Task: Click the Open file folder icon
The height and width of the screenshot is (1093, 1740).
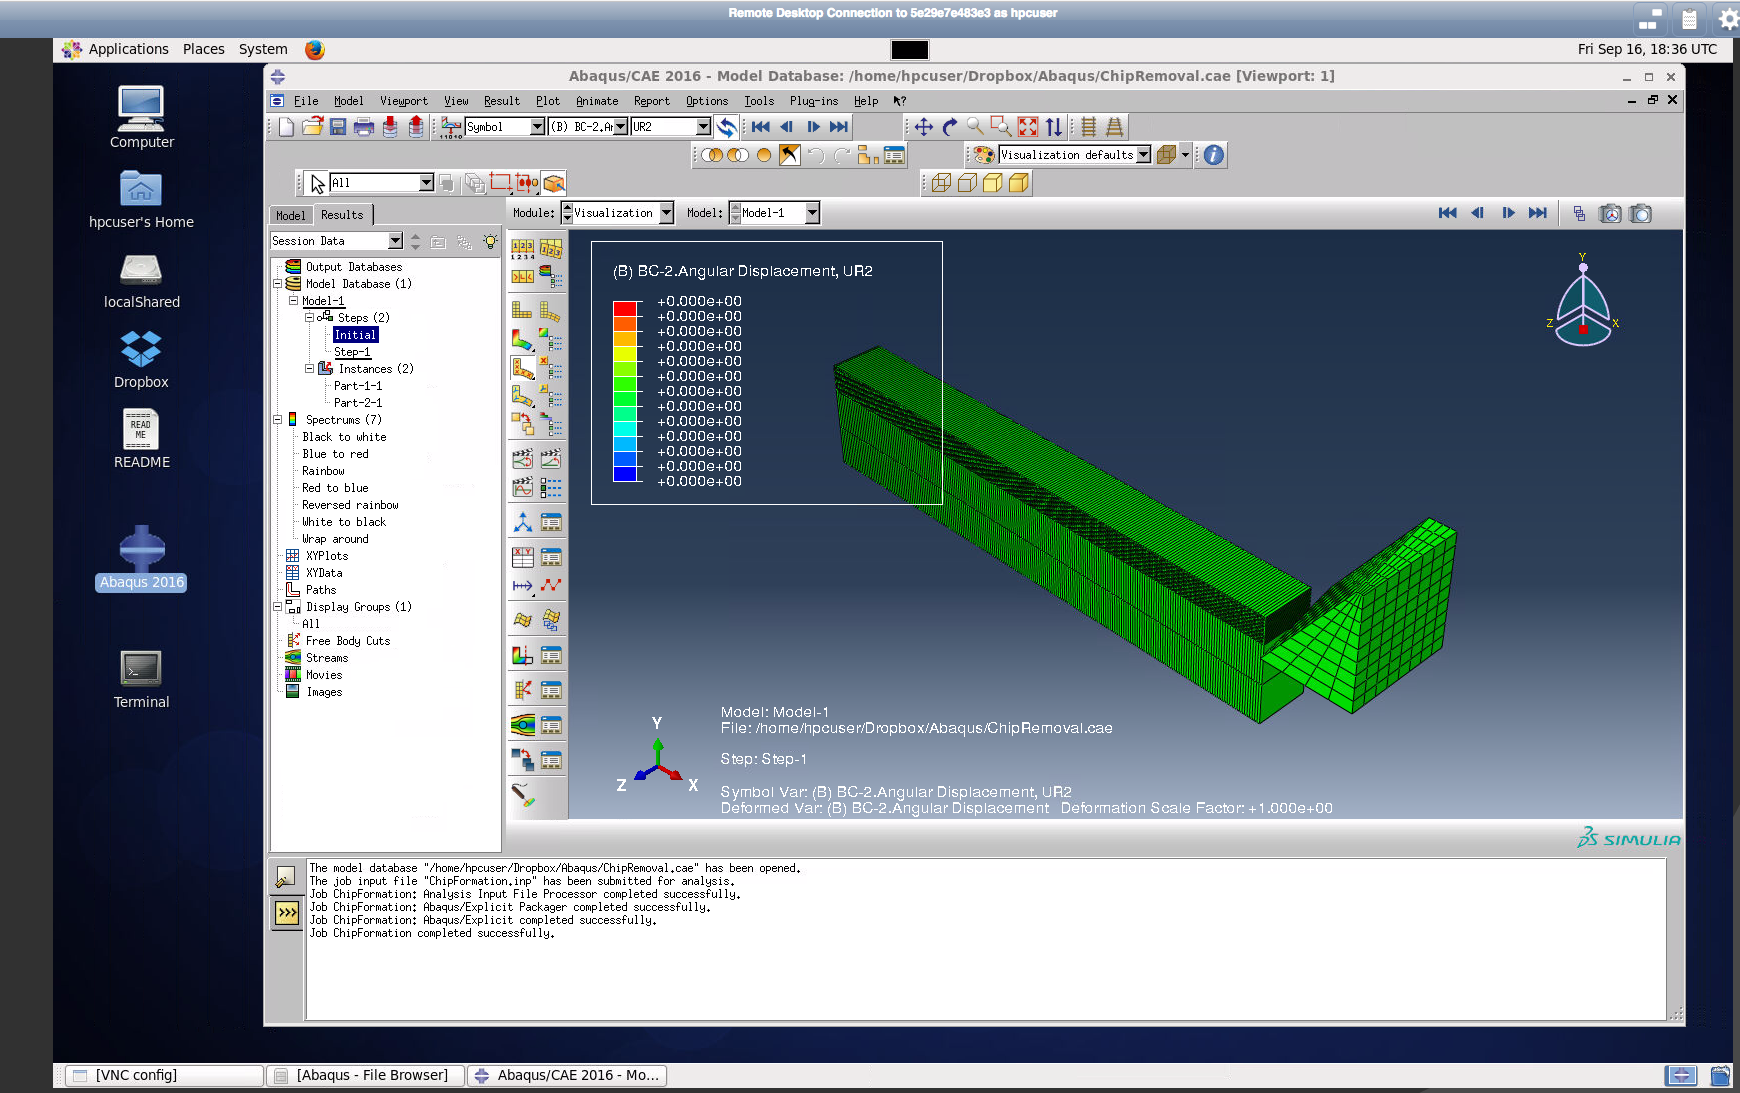Action: 312,127
